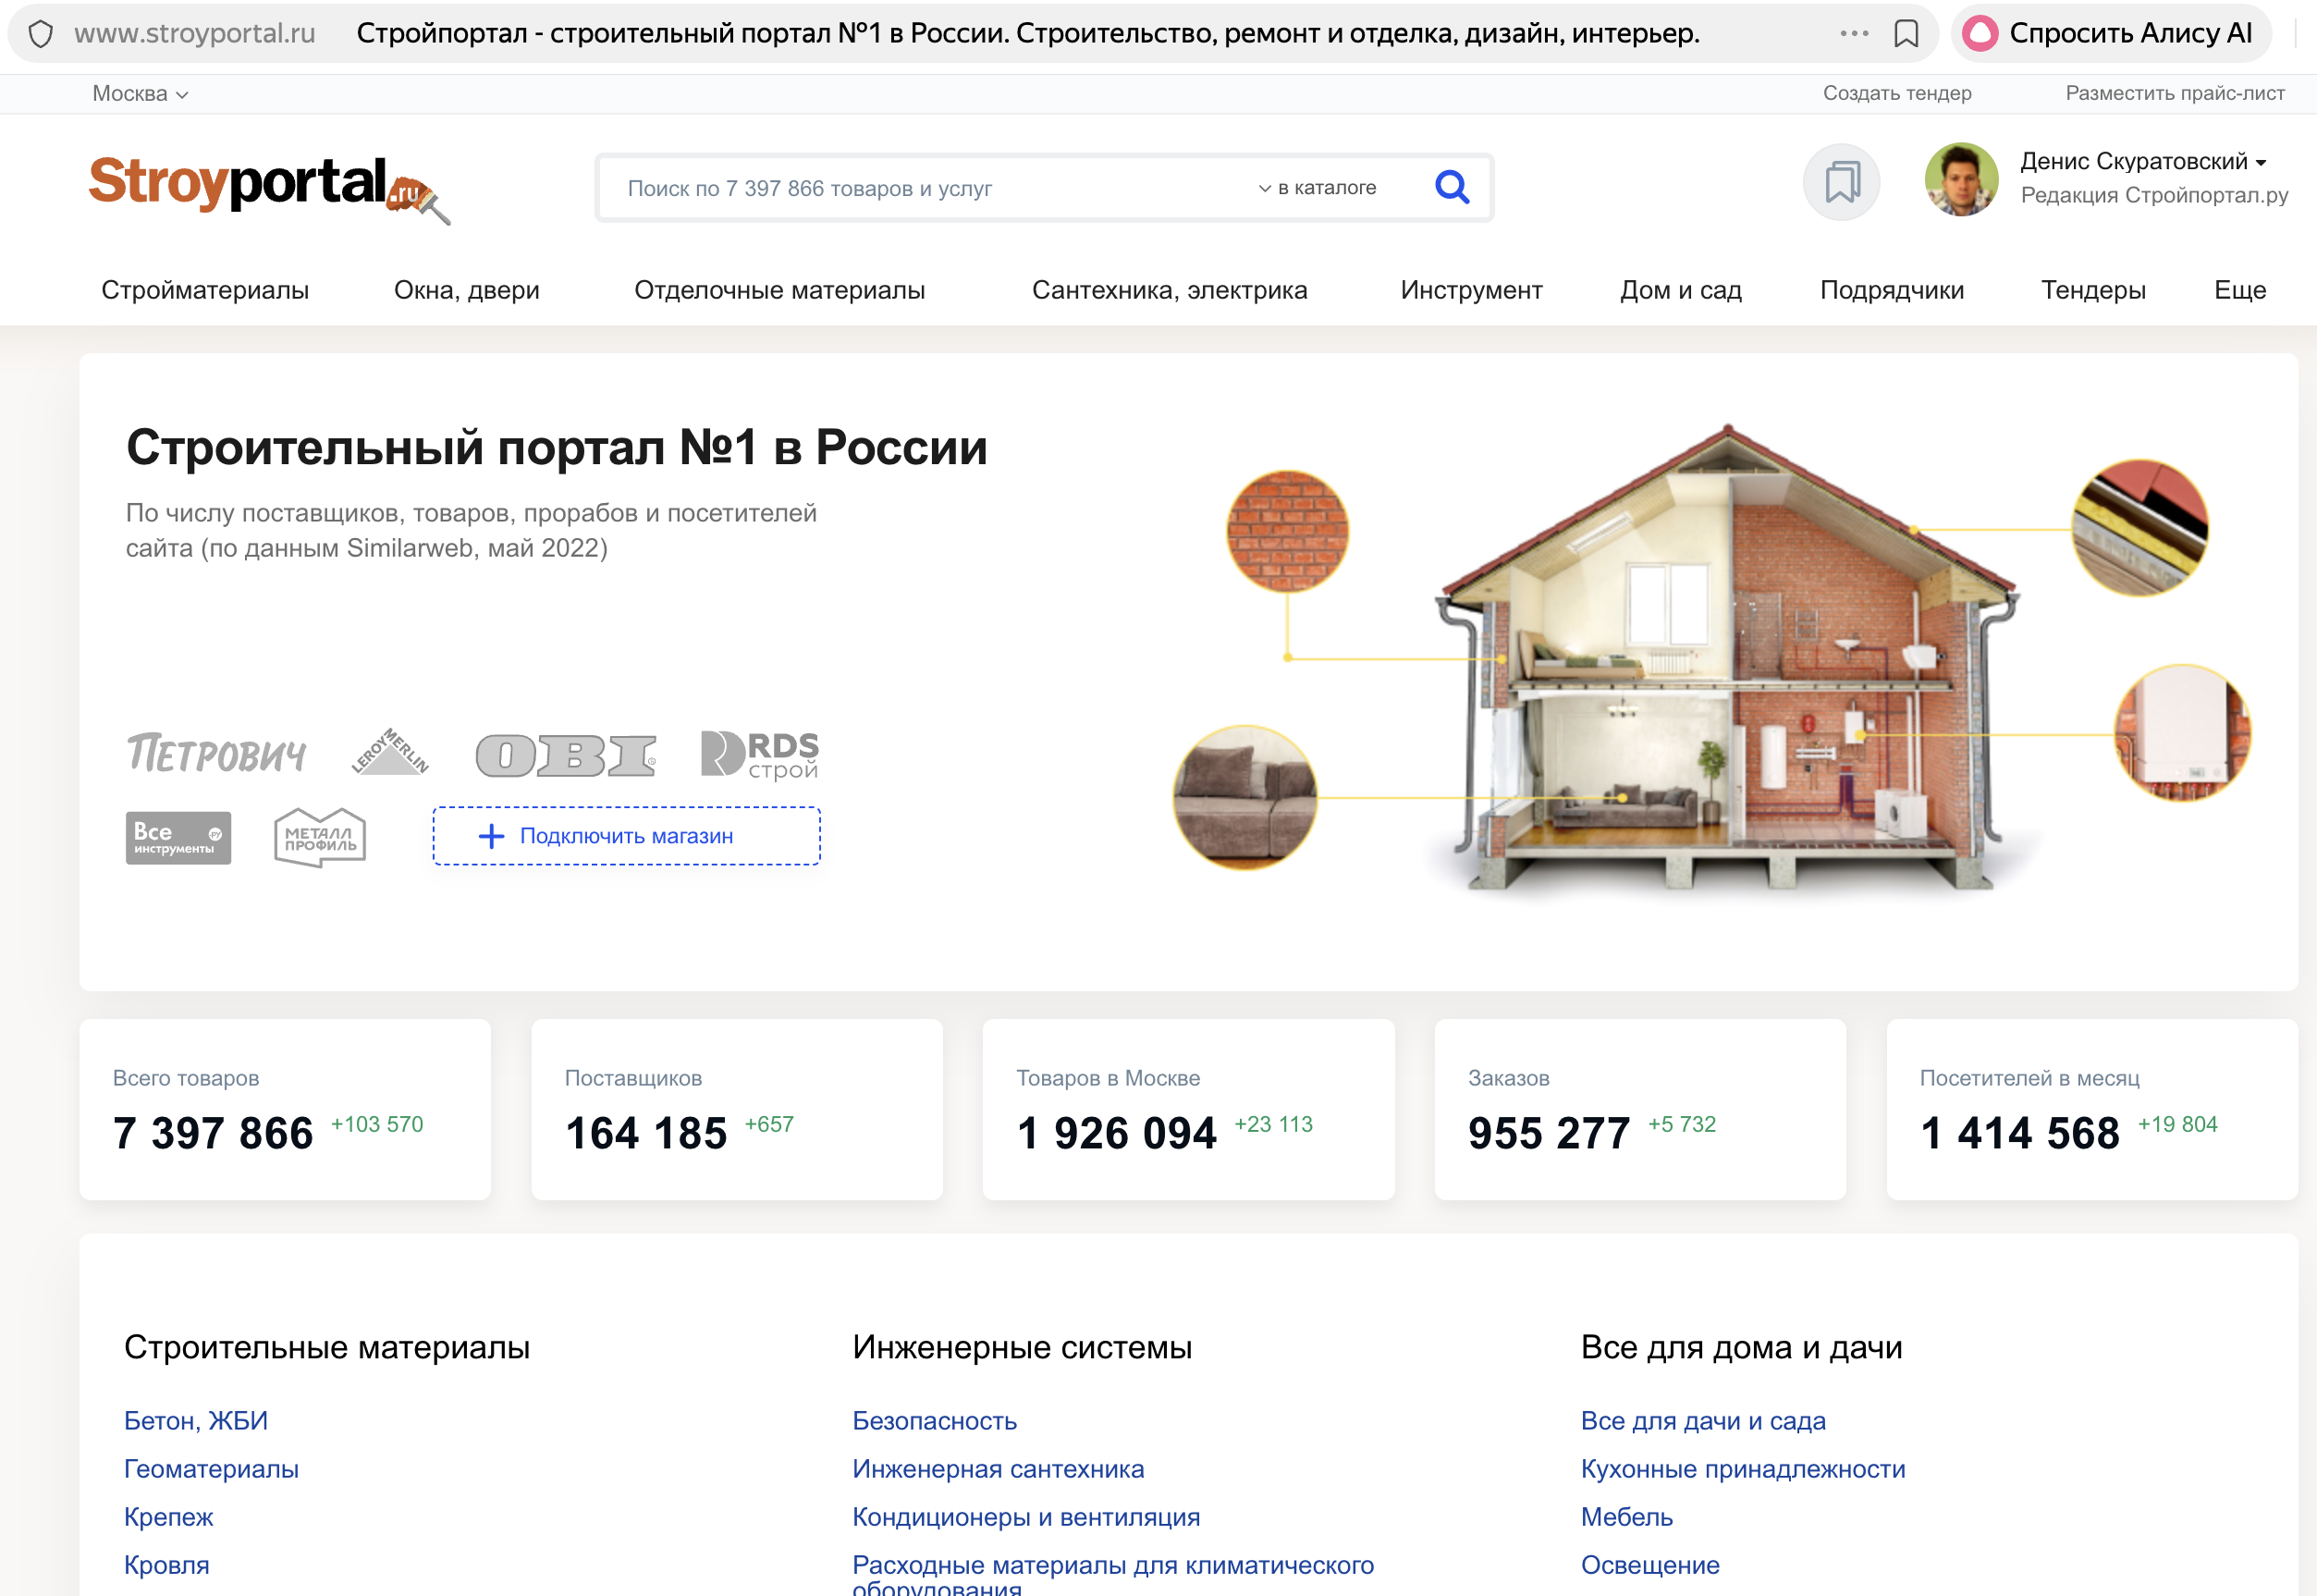Screen dimensions: 2317x1596
Task: Expand the Денис Скуратовский account menu
Action: tap(2142, 162)
